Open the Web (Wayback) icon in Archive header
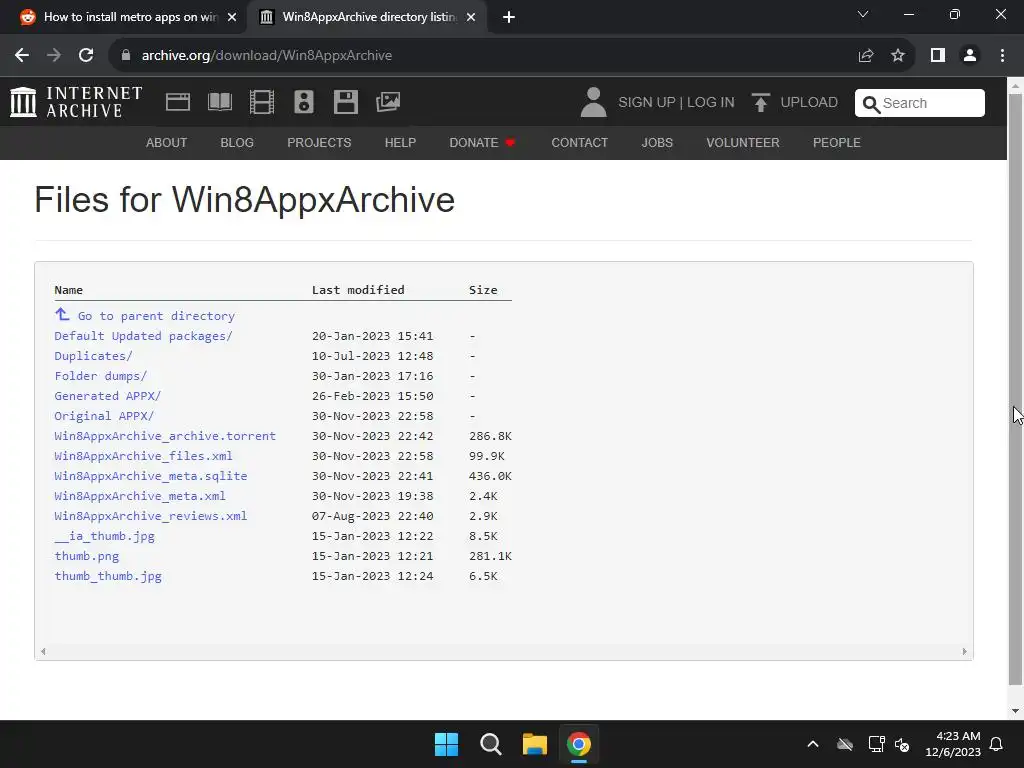 (178, 102)
